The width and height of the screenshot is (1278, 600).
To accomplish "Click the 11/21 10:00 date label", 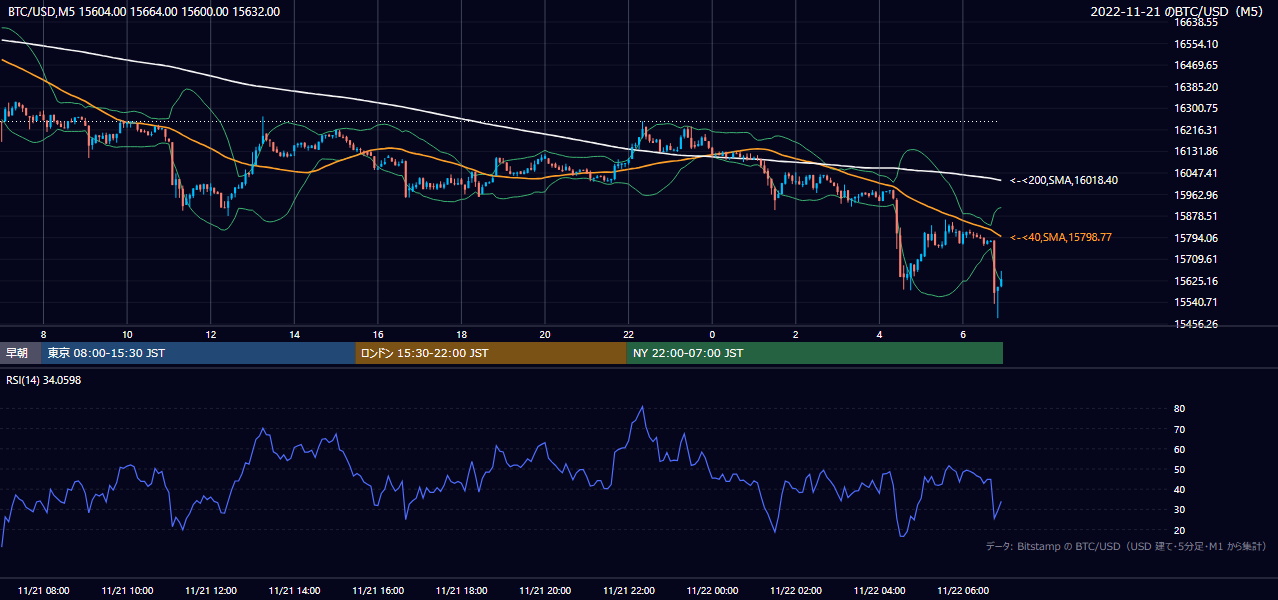I will (x=127, y=591).
